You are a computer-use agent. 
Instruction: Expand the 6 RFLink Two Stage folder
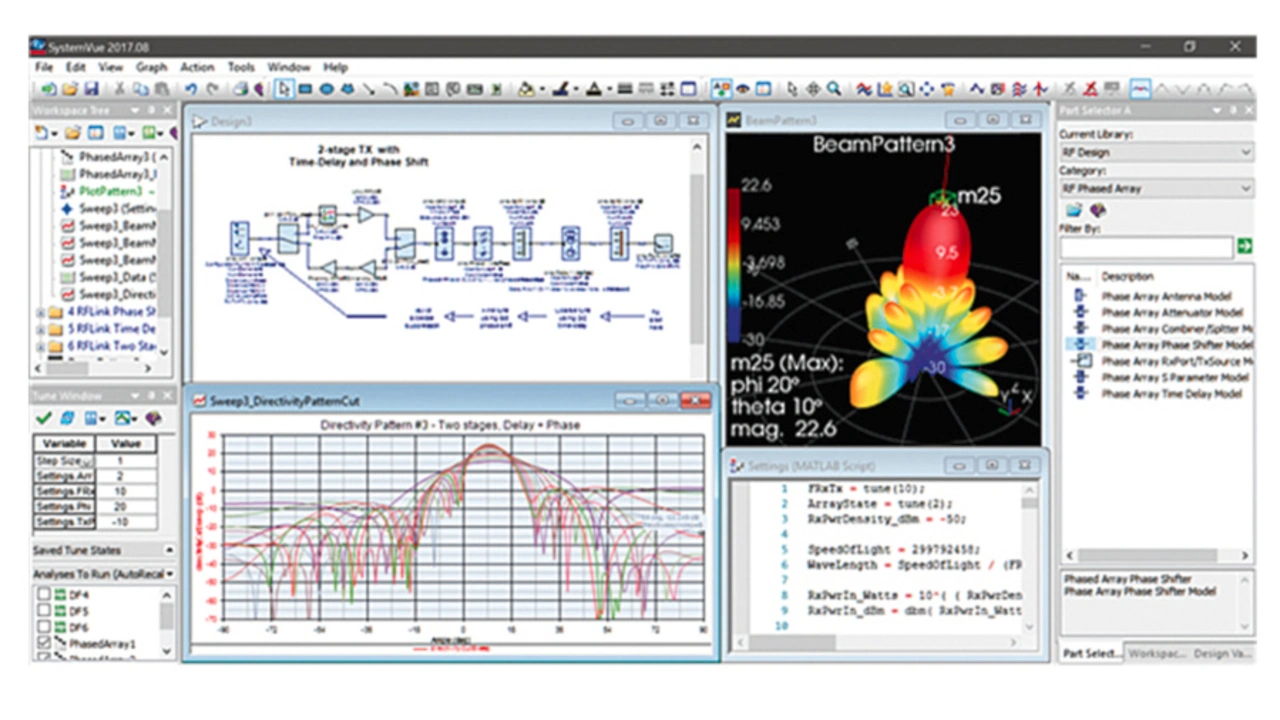tap(41, 346)
